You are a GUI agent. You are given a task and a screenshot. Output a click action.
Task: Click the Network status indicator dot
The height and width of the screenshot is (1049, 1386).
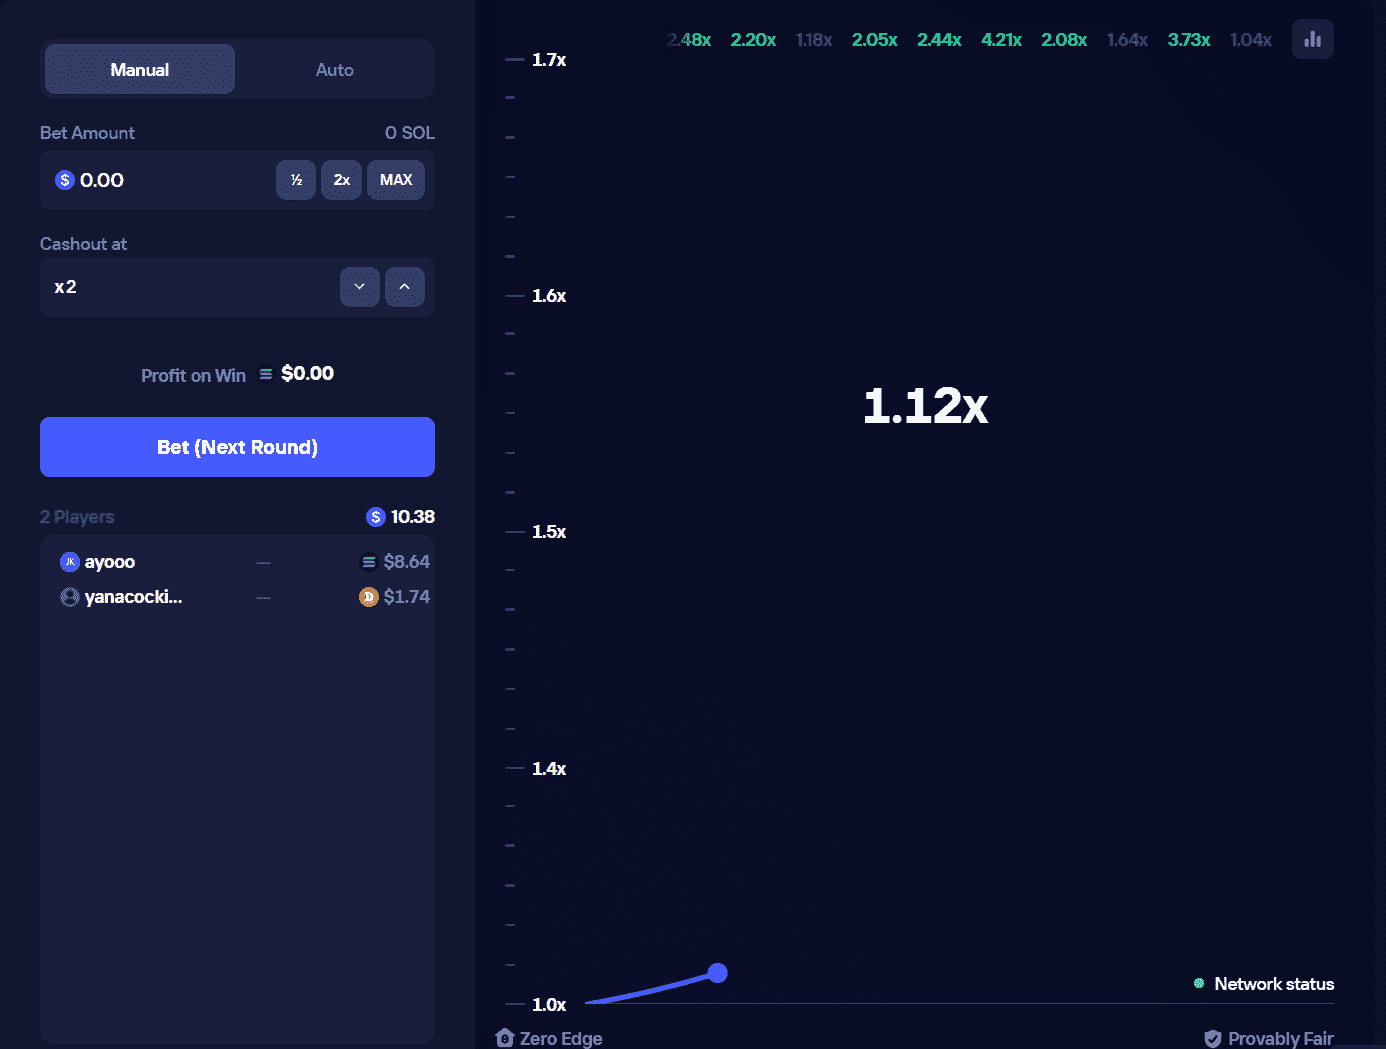point(1198,984)
